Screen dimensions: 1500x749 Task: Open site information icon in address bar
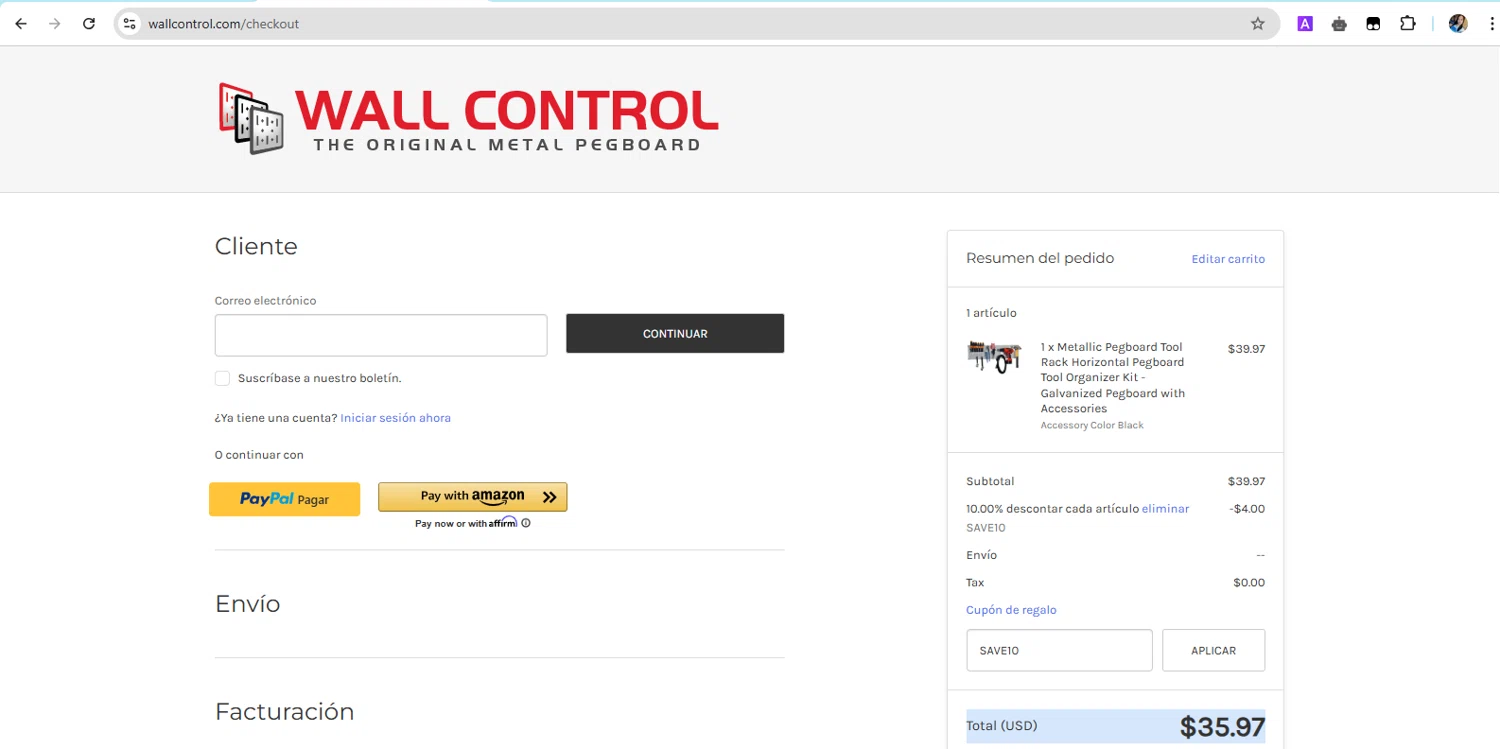[x=129, y=23]
